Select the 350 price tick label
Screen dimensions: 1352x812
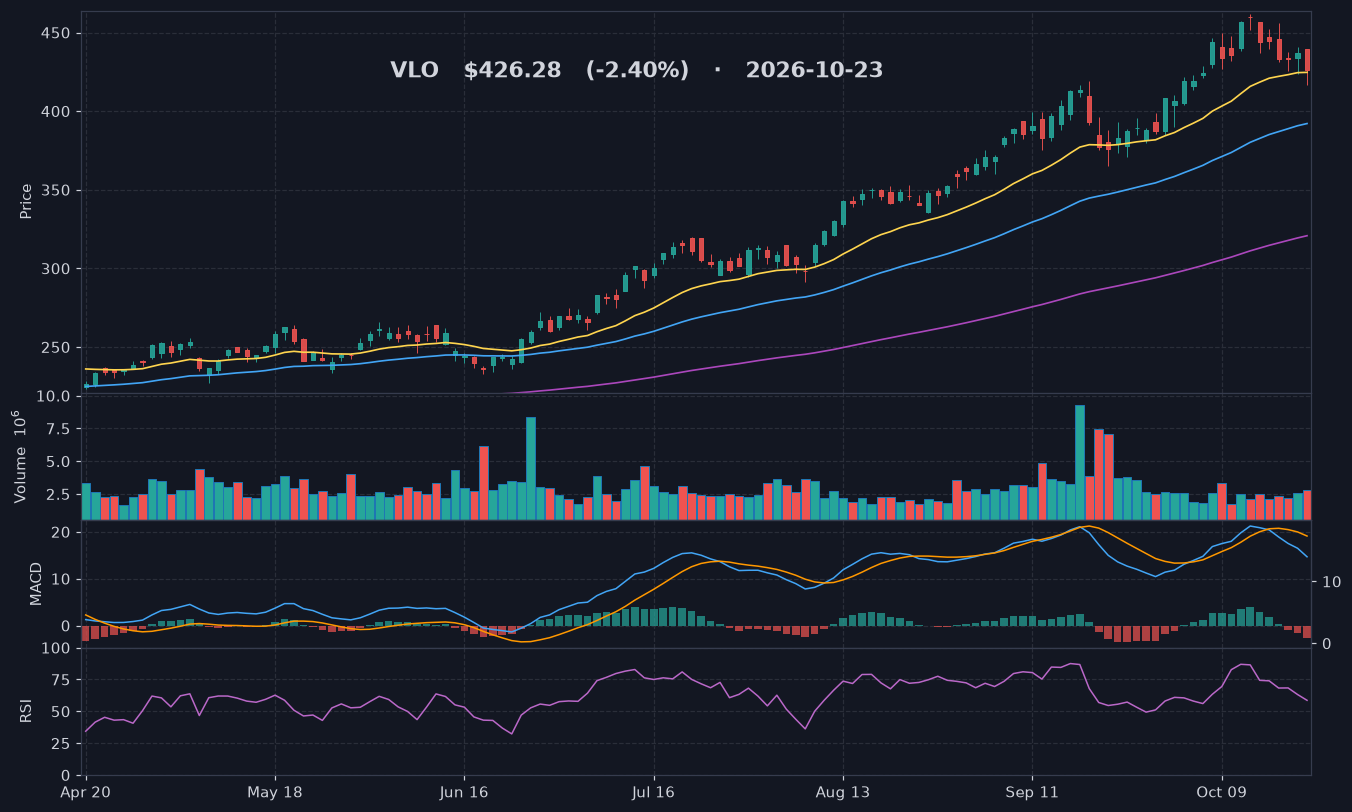tap(55, 190)
